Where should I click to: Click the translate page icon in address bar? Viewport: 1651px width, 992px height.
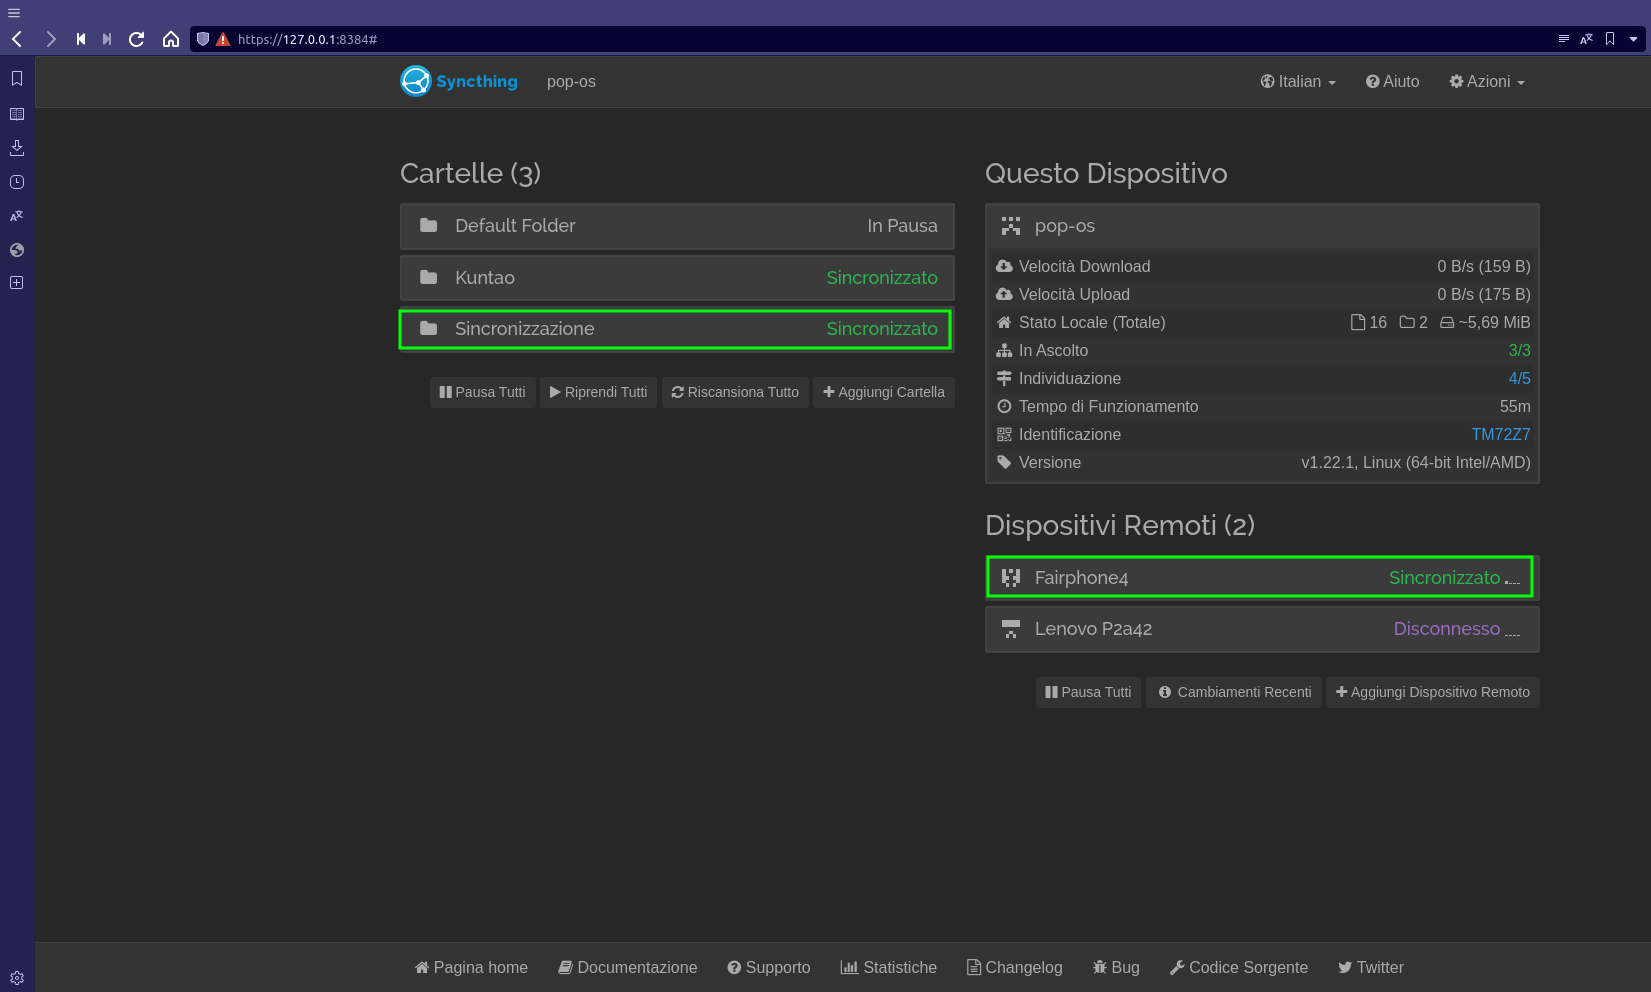tap(1586, 39)
